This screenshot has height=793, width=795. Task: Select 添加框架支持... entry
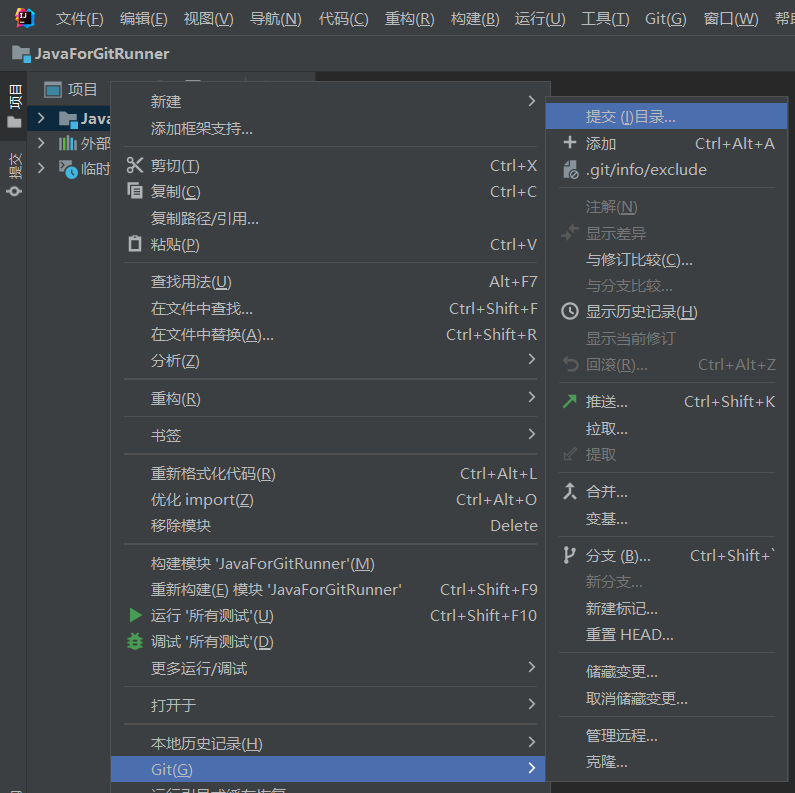330,128
